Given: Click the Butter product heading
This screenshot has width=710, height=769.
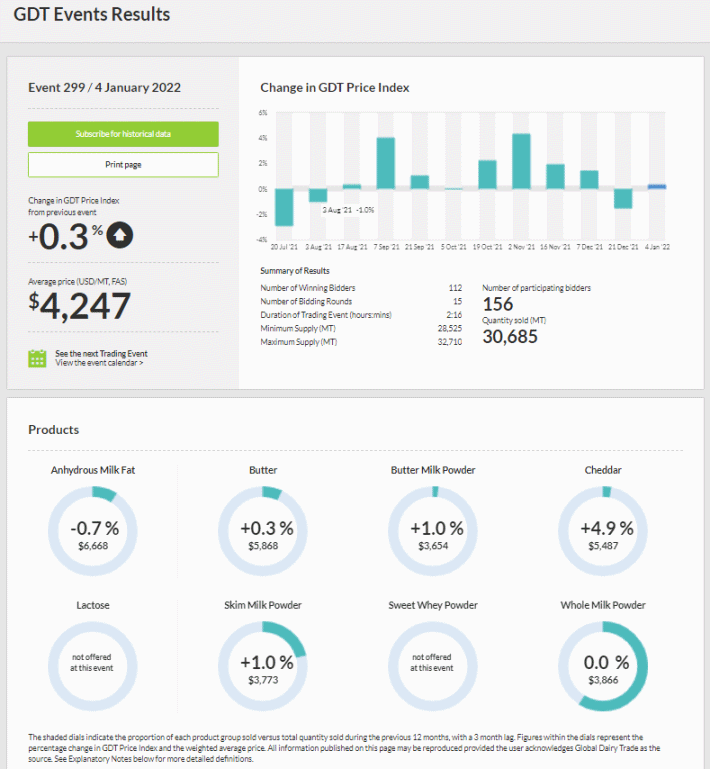Looking at the screenshot, I should coord(263,470).
